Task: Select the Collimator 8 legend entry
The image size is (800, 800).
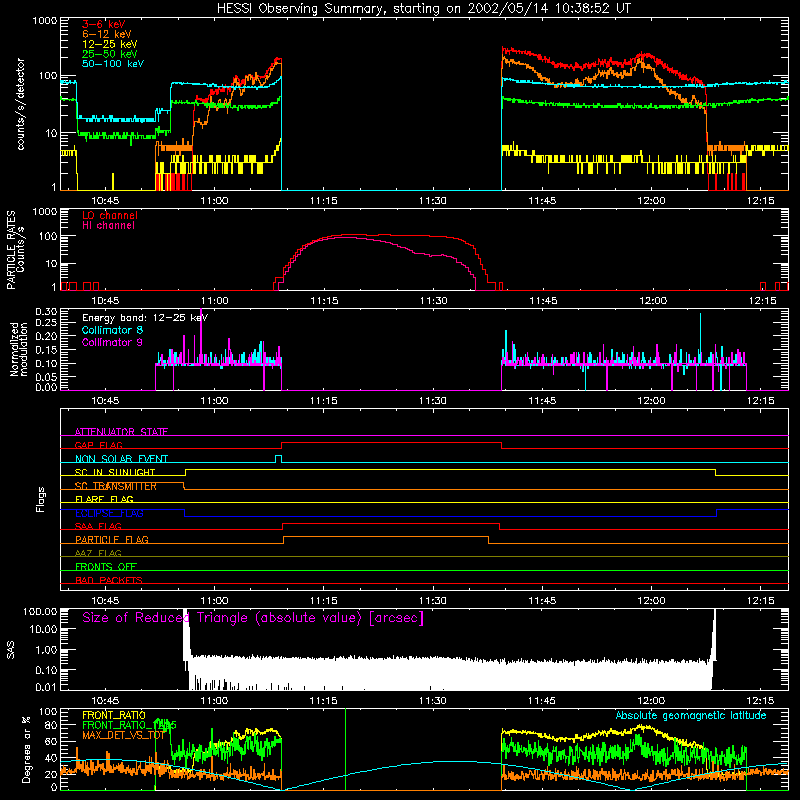Action: pos(112,330)
